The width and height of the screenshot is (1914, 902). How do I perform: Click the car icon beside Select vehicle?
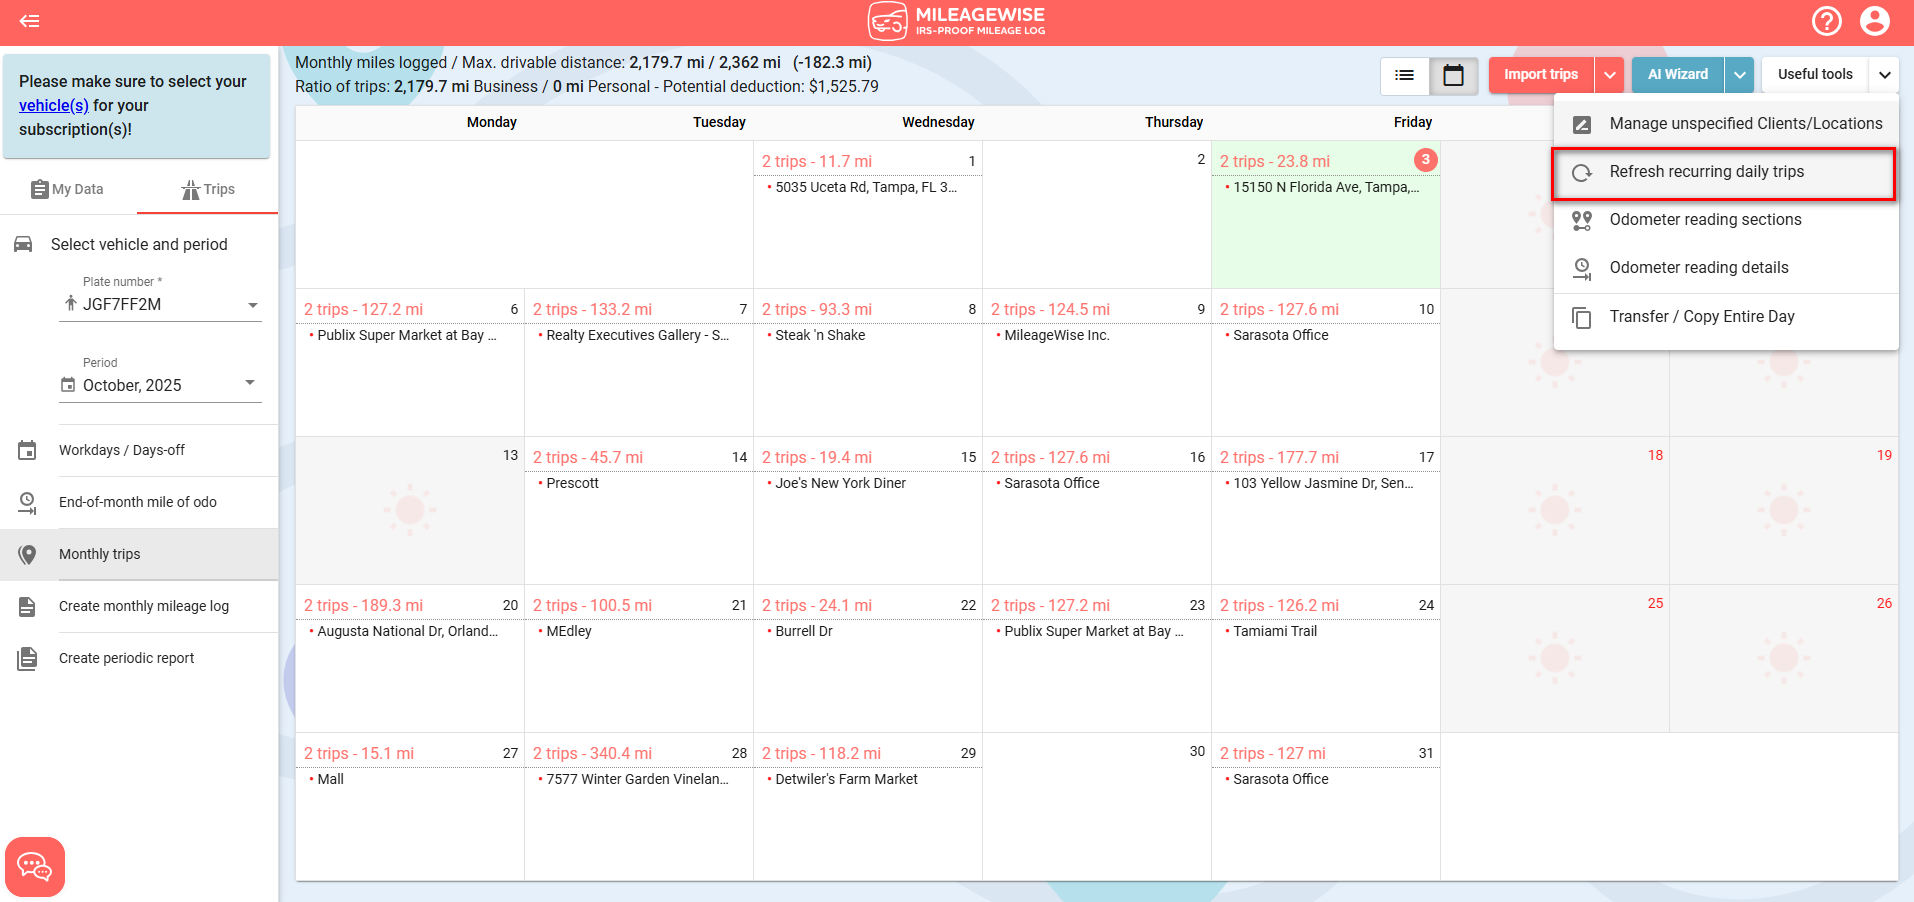click(x=23, y=244)
